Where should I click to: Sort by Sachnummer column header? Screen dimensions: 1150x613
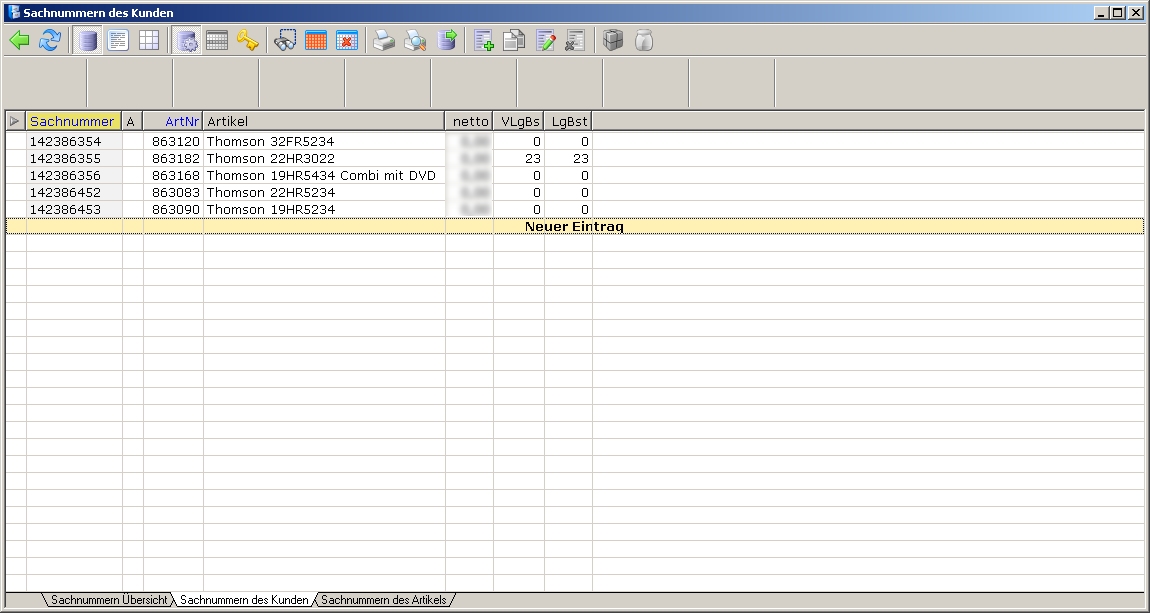72,121
